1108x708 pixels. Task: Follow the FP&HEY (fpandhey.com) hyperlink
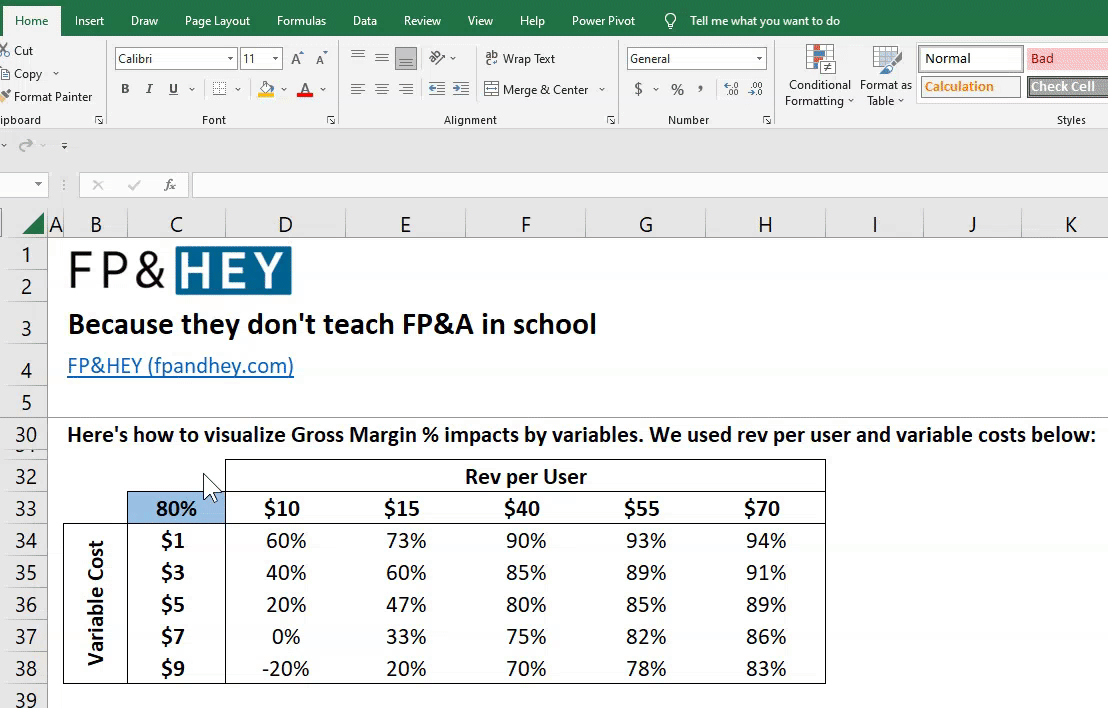(180, 366)
